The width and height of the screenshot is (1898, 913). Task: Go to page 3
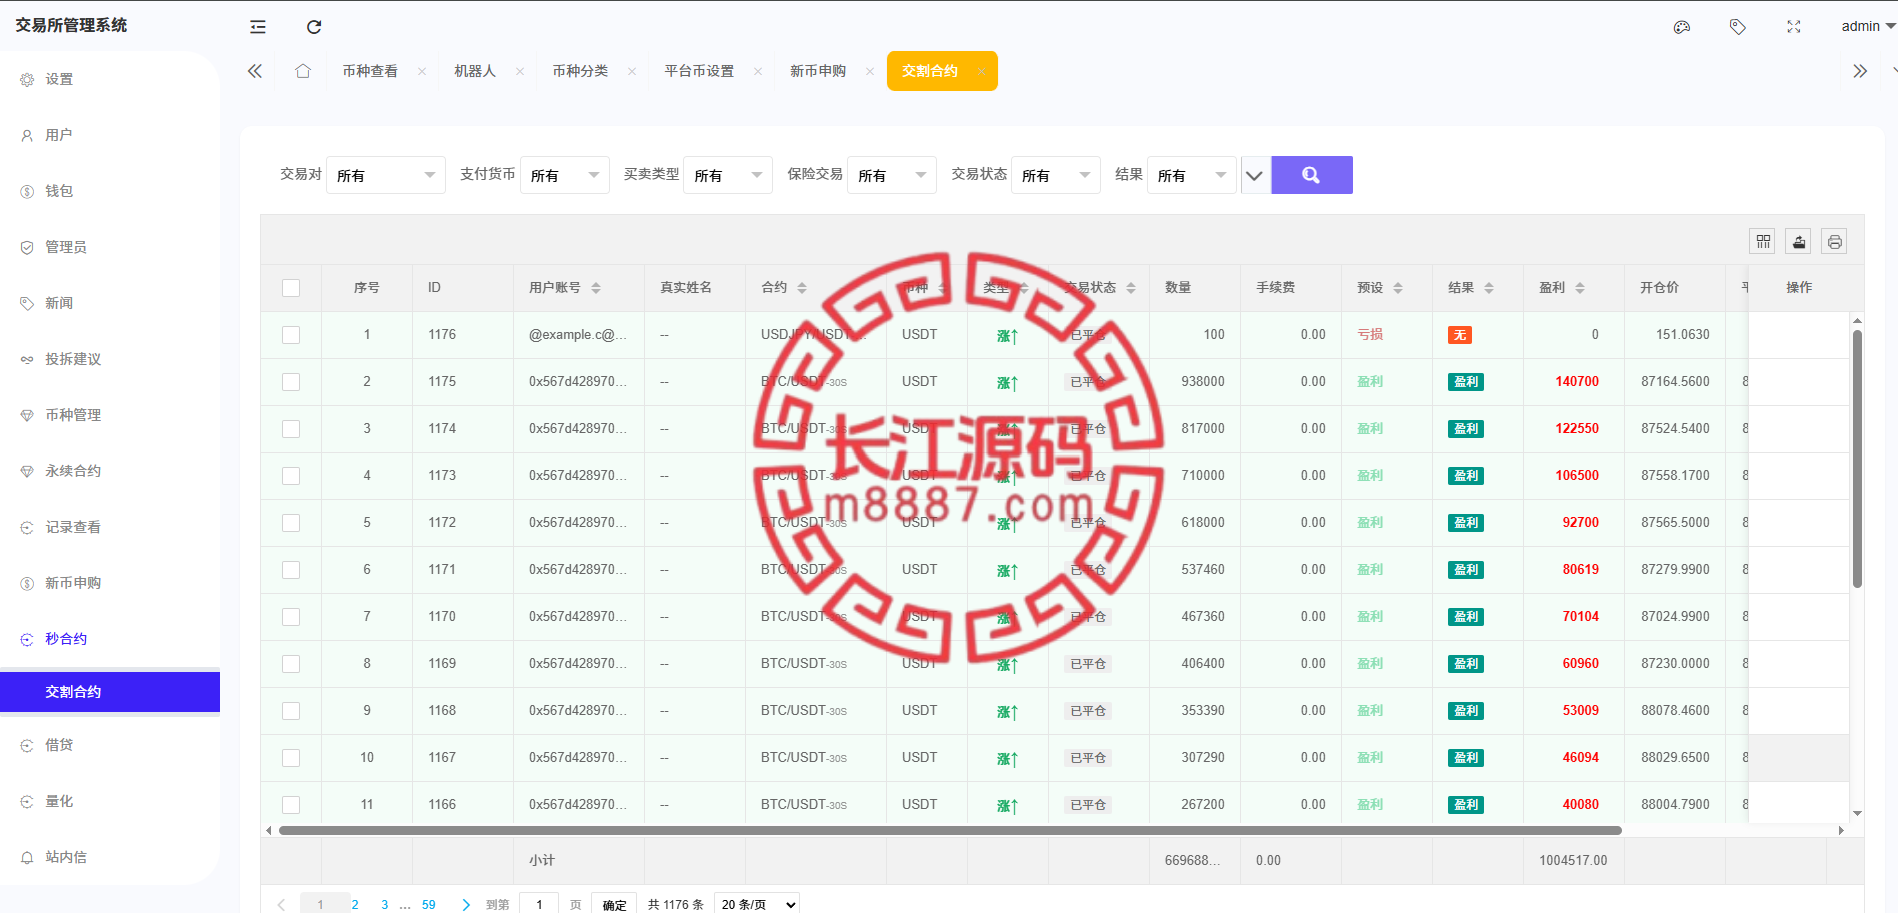(x=385, y=904)
